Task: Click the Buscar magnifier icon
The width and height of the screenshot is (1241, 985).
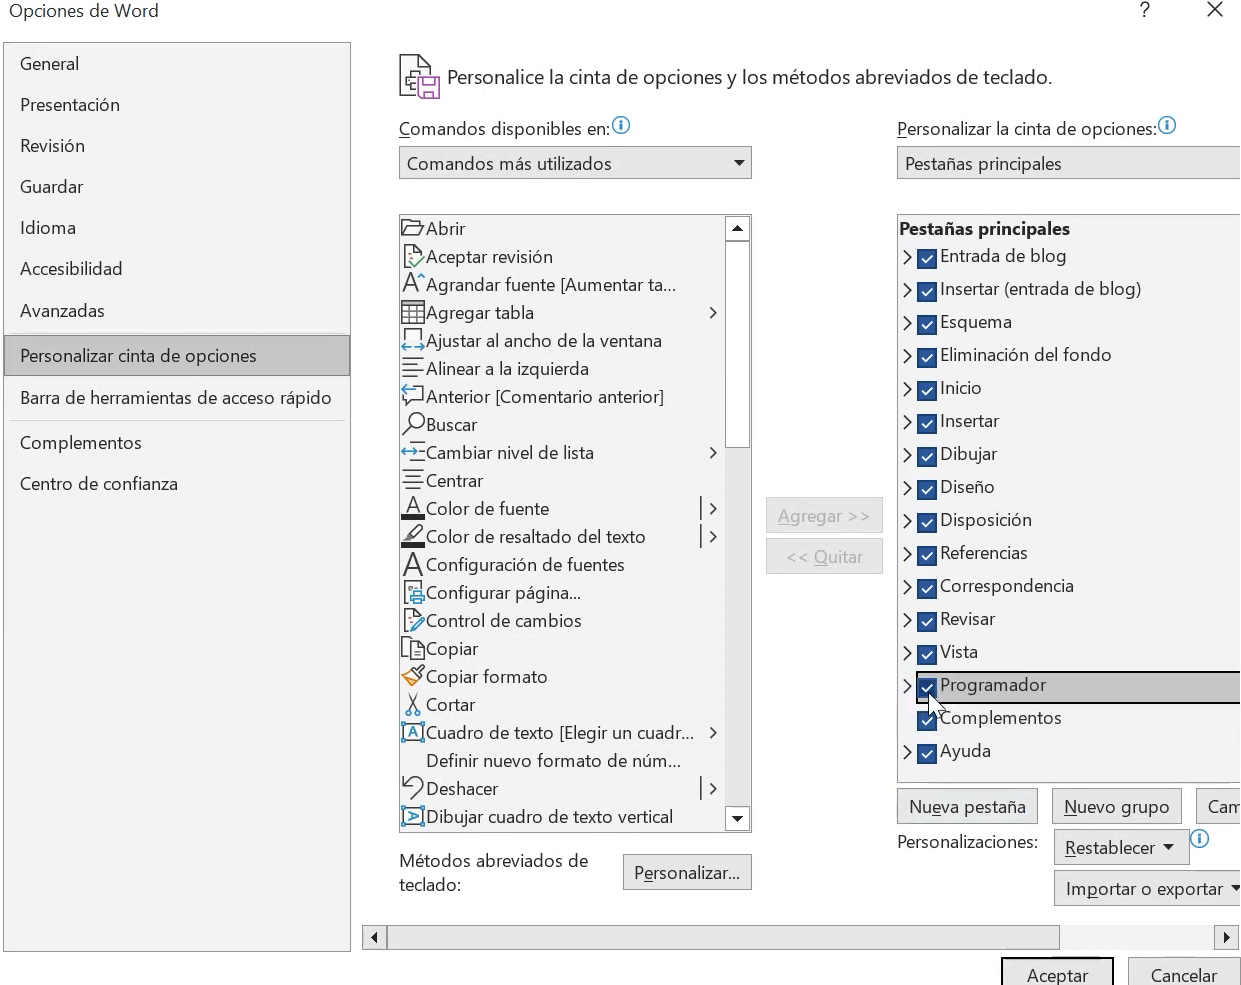Action: click(x=412, y=425)
